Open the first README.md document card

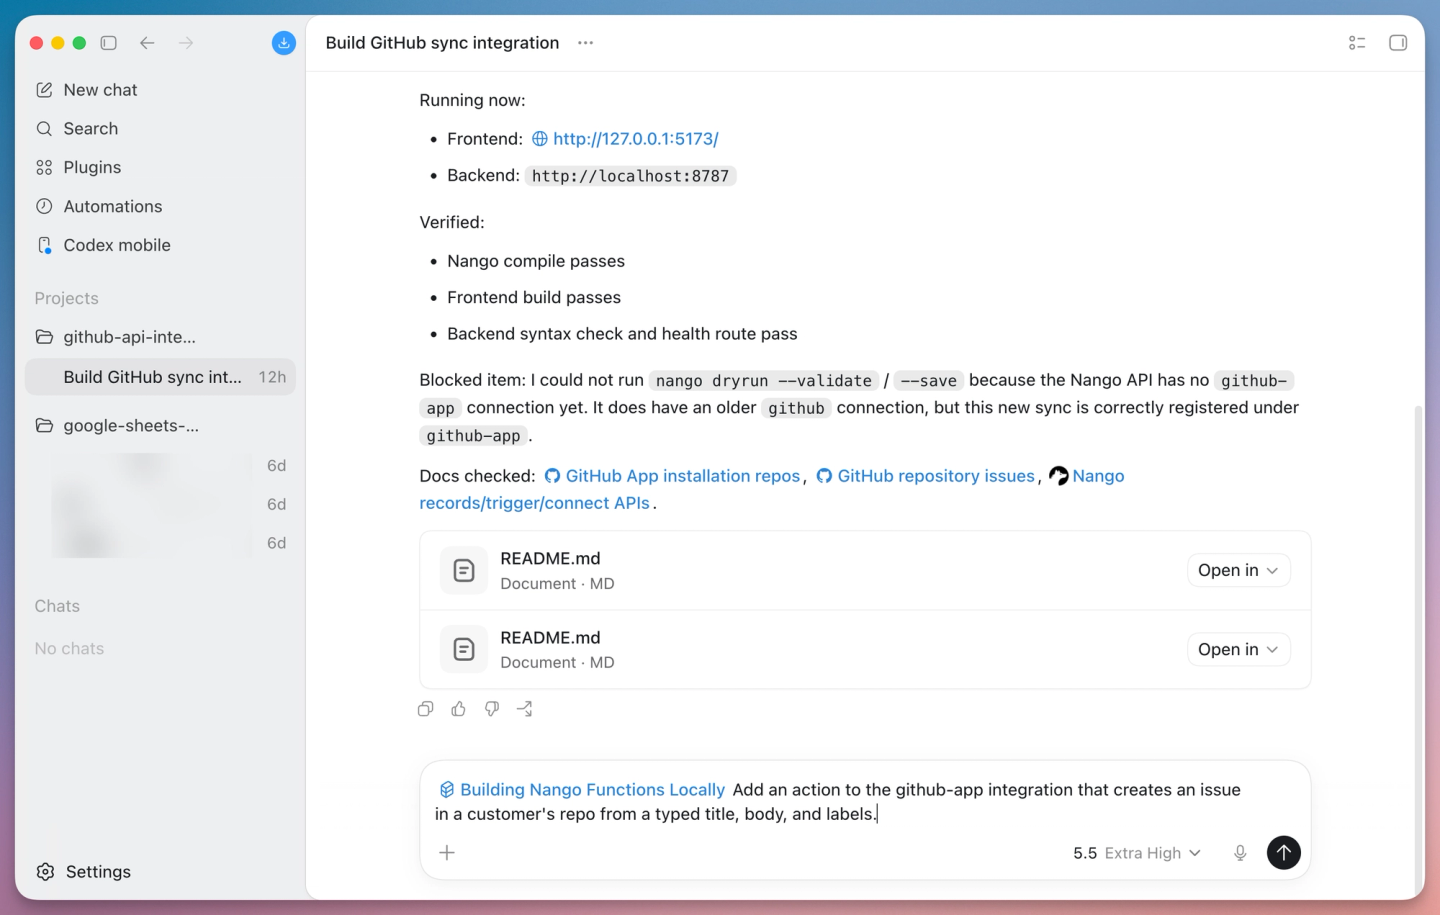(x=865, y=571)
